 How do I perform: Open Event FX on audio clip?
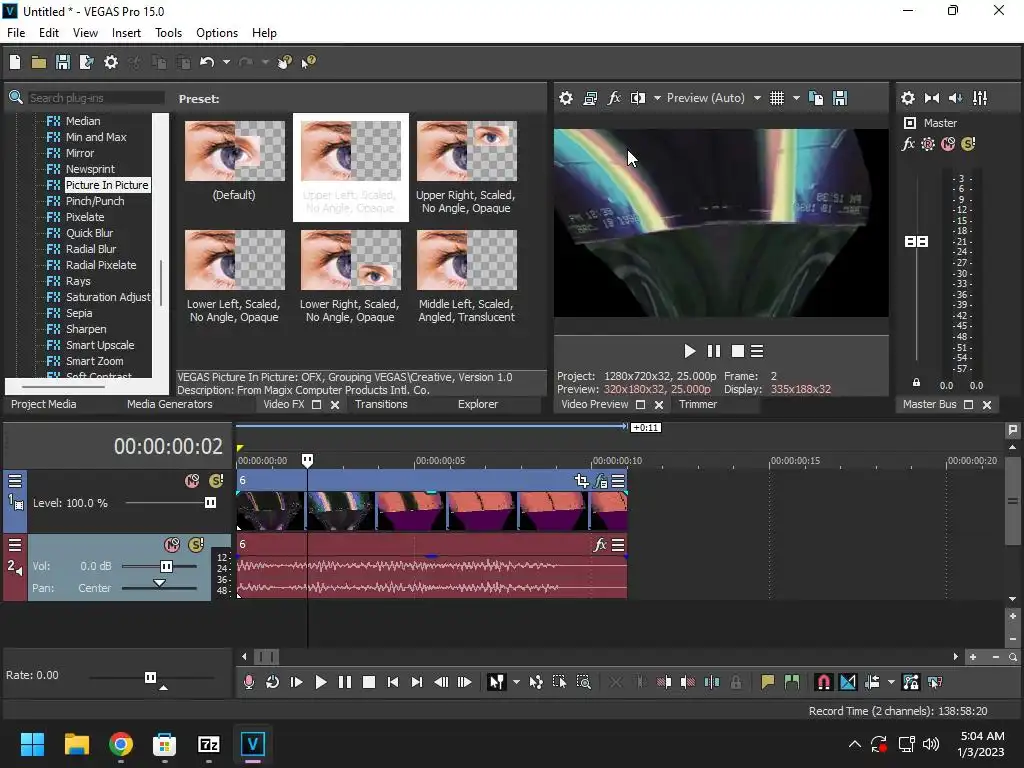pos(600,545)
